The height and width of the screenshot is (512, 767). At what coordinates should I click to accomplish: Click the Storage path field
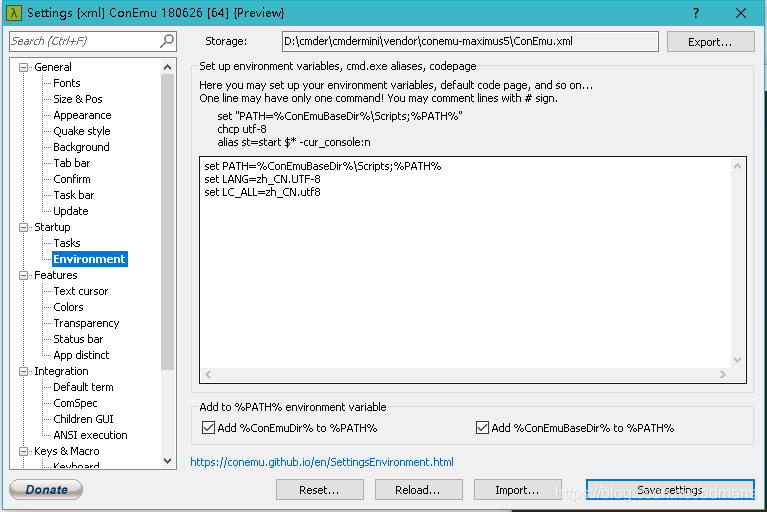pos(470,42)
